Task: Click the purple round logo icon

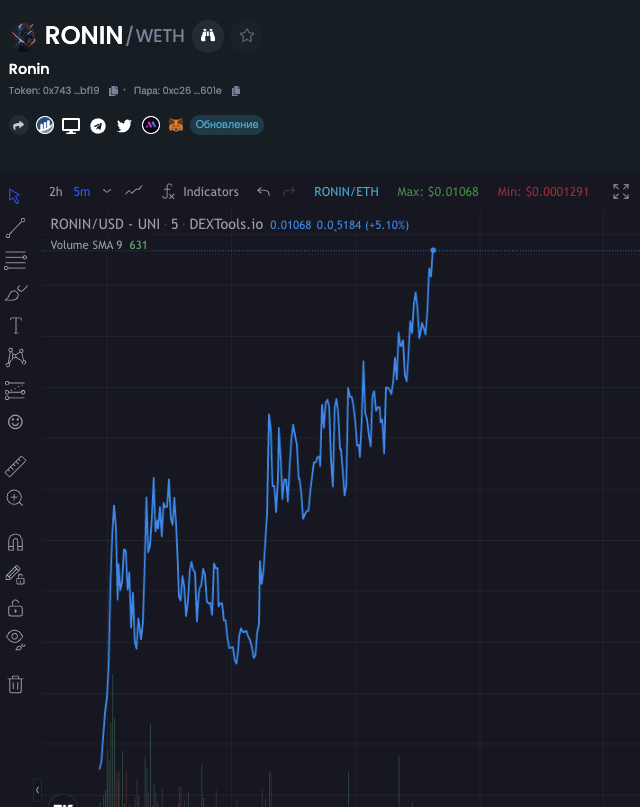Action: (151, 125)
